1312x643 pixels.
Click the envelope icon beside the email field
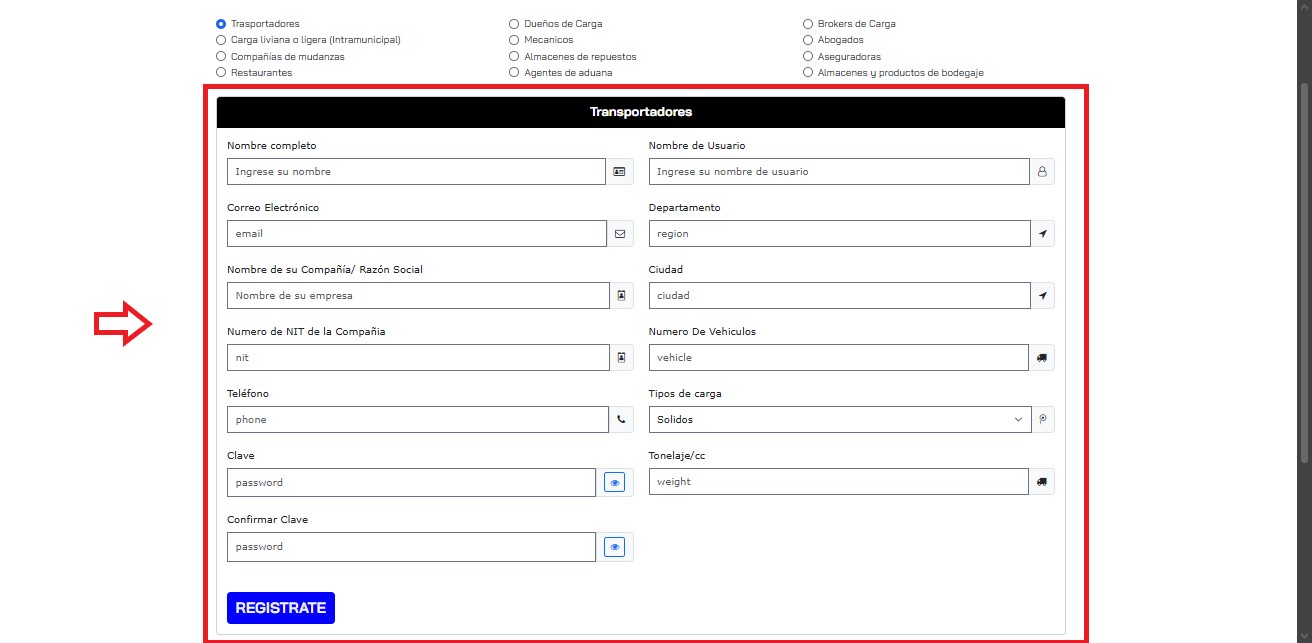click(x=620, y=233)
